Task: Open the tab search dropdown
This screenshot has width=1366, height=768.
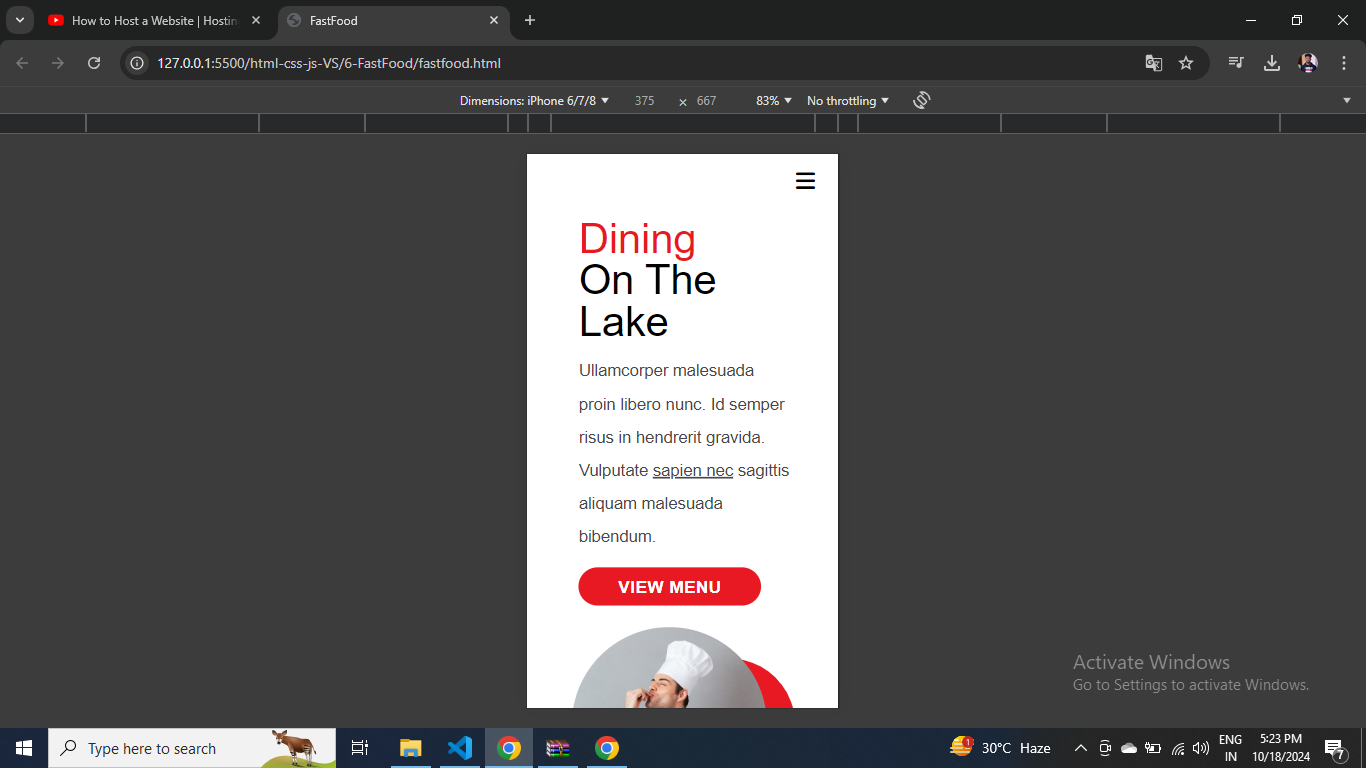Action: pyautogui.click(x=19, y=20)
